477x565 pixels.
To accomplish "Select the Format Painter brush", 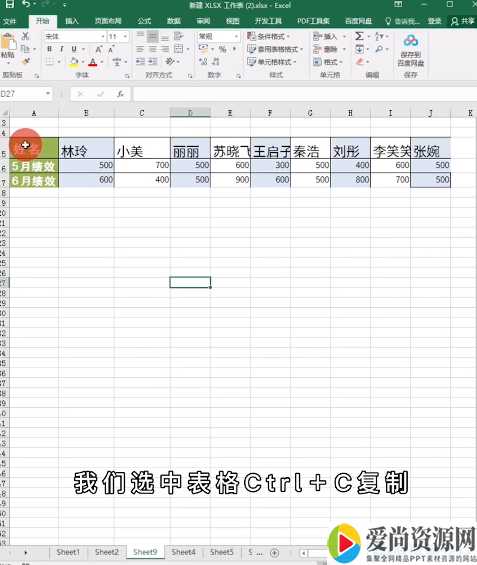I will 25,61.
